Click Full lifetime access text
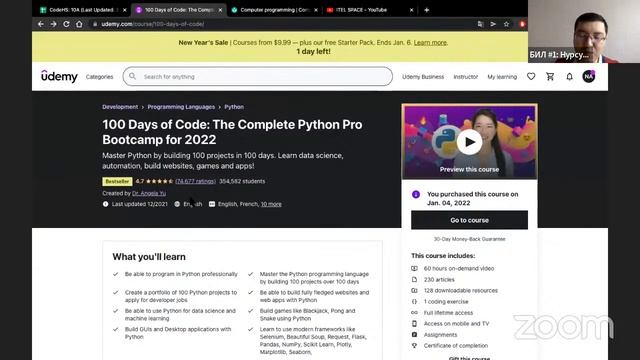 point(448,313)
